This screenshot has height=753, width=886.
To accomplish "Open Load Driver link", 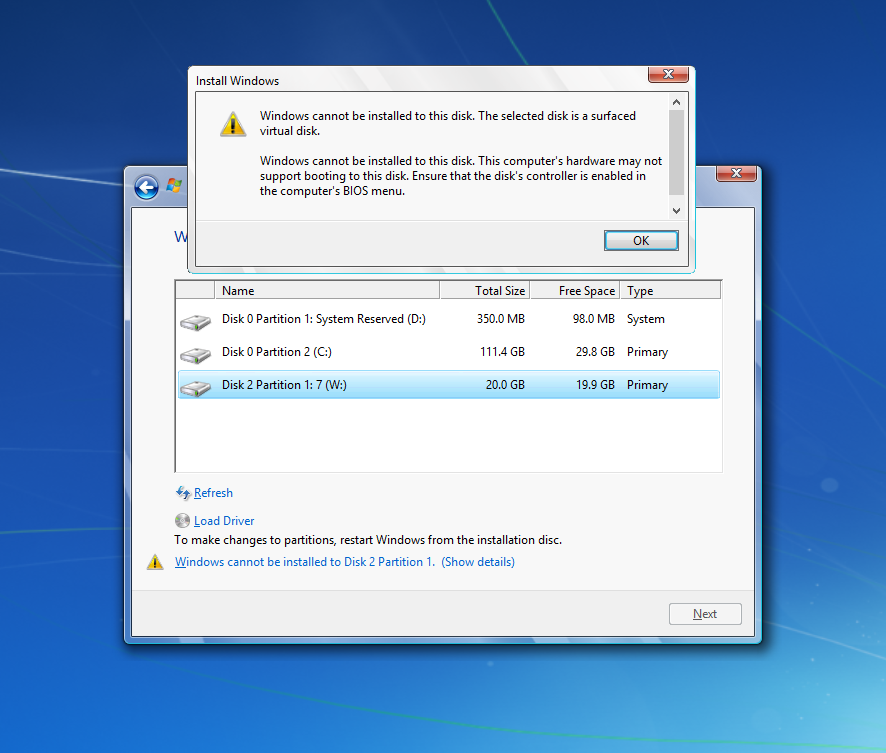I will [x=224, y=521].
